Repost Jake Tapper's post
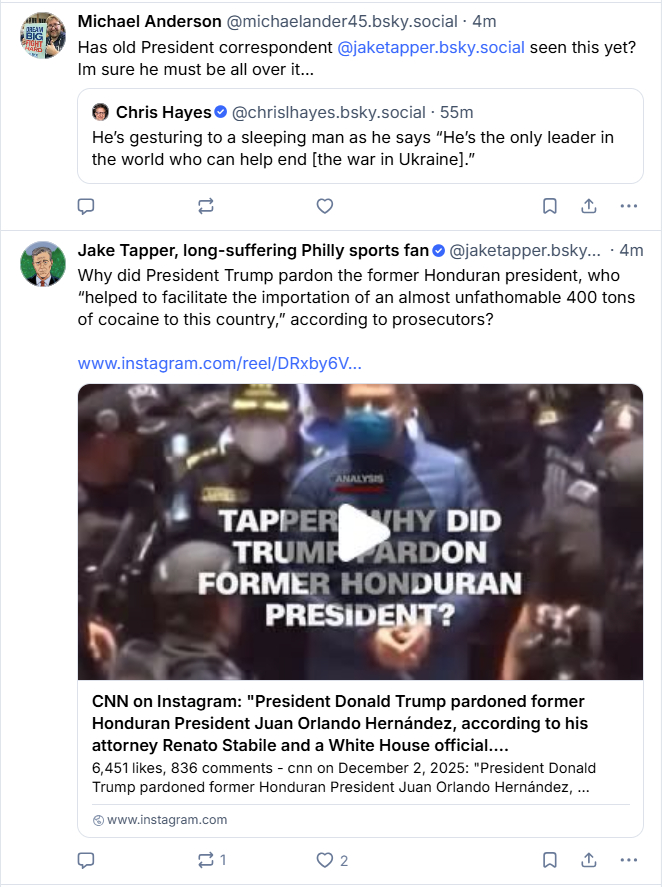The width and height of the screenshot is (667, 887). pyautogui.click(x=206, y=860)
